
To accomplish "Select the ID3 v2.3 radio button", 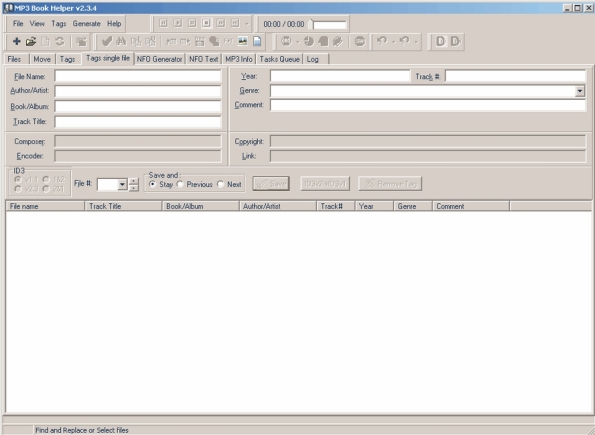I will (x=17, y=189).
